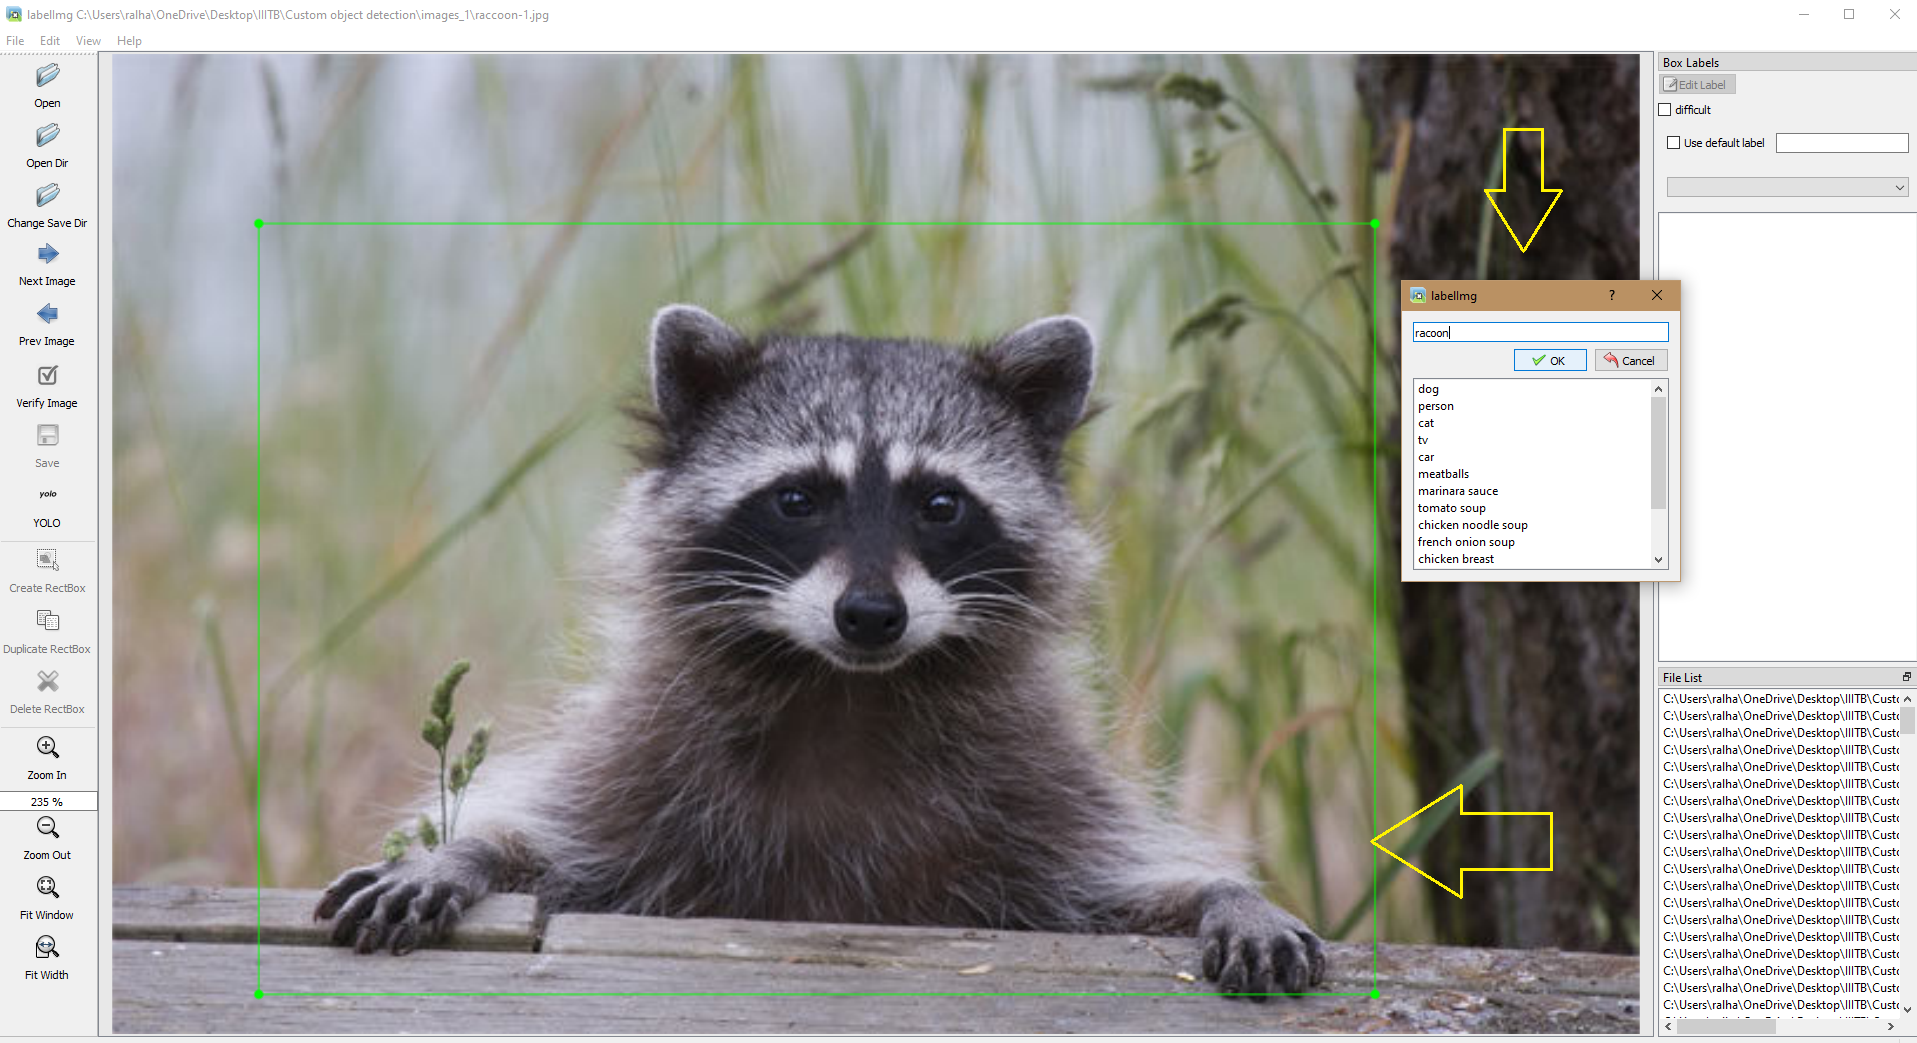Save the current annotations

[x=46, y=444]
